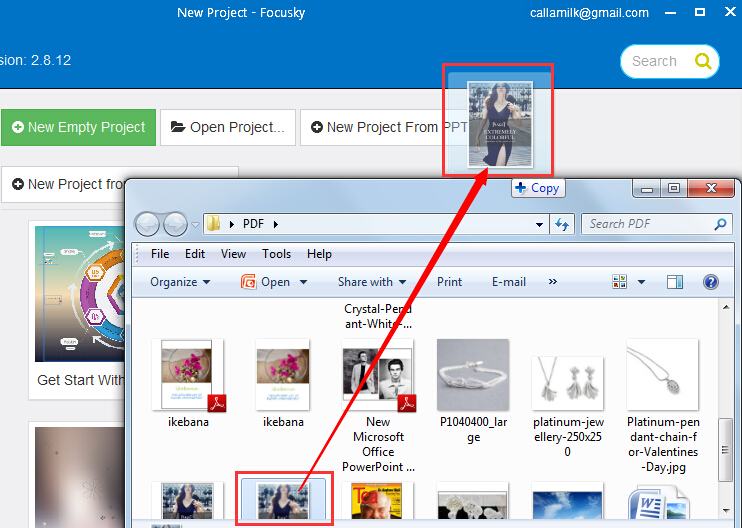Click the change view icon
This screenshot has height=528, width=742.
click(x=620, y=282)
